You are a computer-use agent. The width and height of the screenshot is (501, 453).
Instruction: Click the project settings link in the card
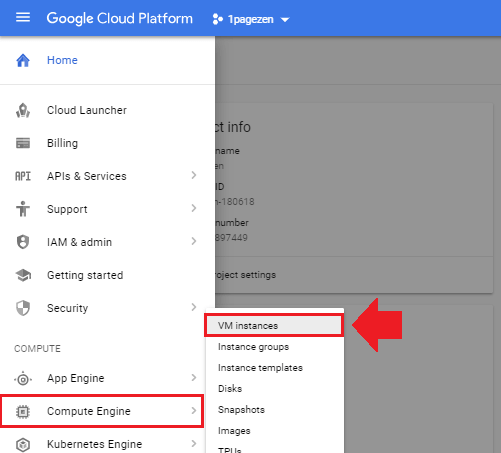point(246,275)
